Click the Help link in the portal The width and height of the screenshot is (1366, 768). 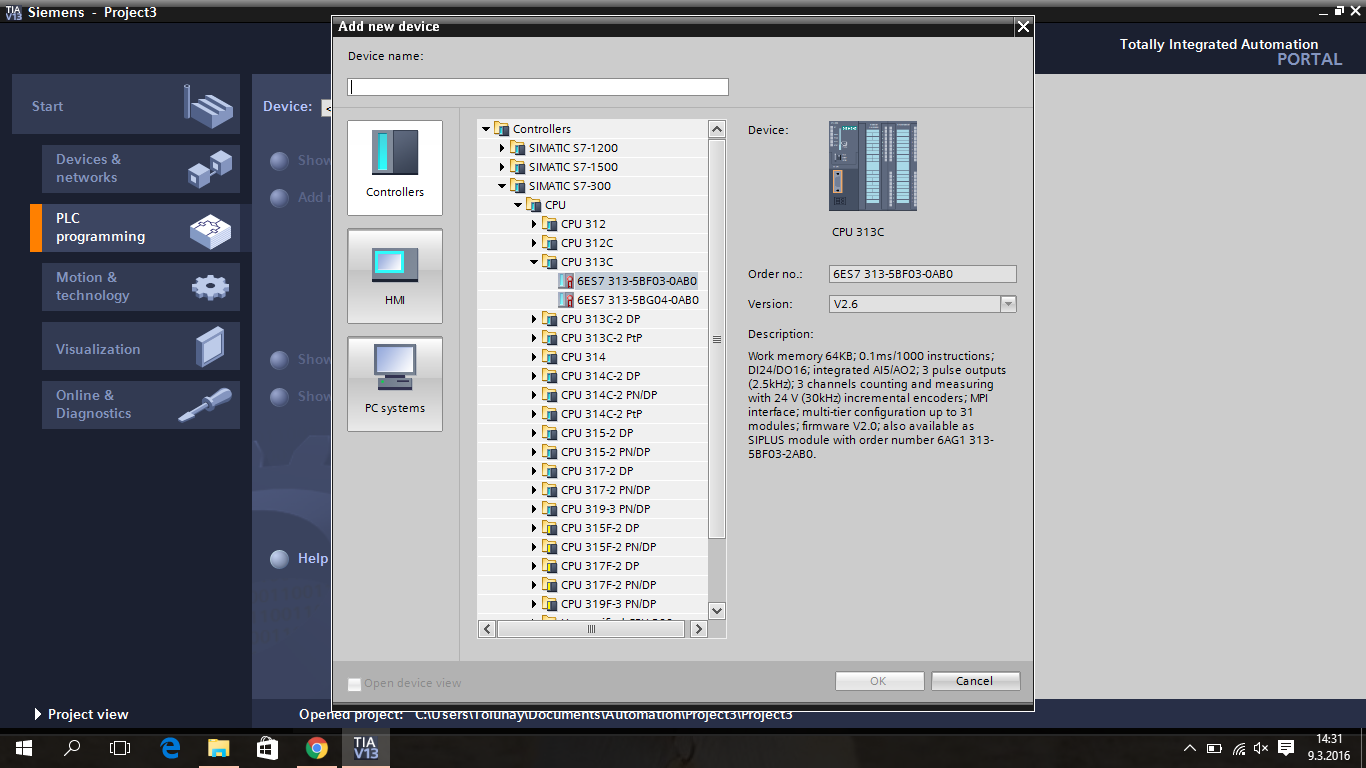click(313, 559)
